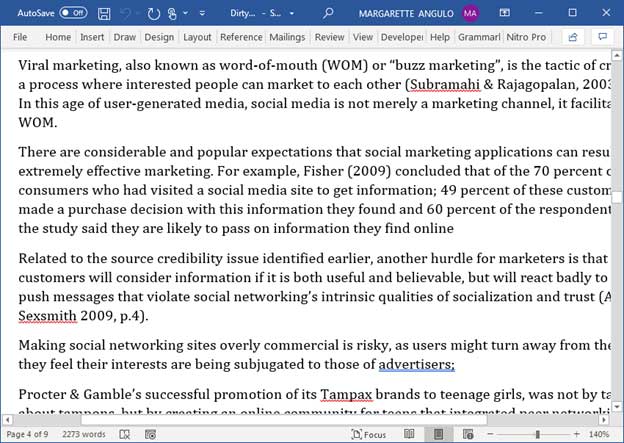Image resolution: width=624 pixels, height=443 pixels.
Task: Click the Undo arrow icon
Action: pos(125,14)
